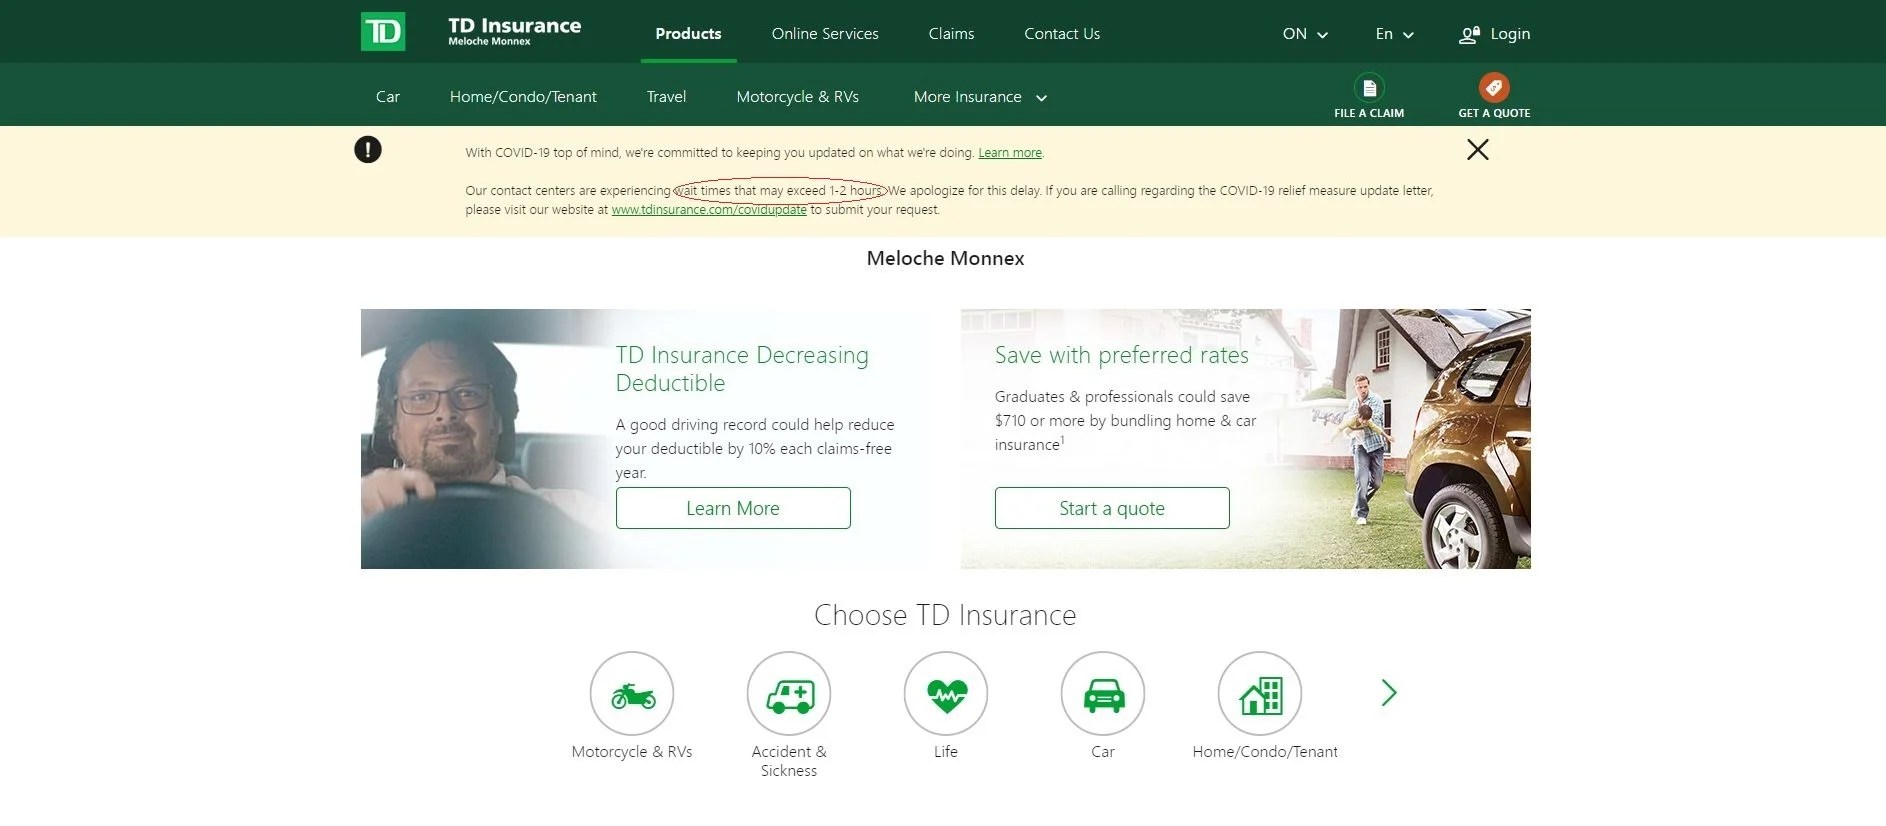
Task: Click the exclamation alert icon
Action: point(368,150)
